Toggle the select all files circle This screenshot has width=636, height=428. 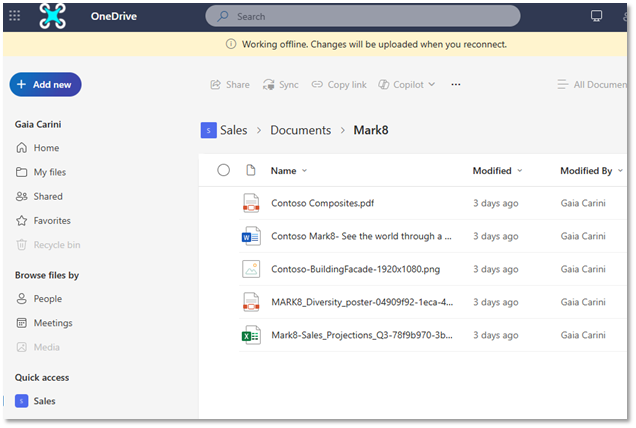[x=223, y=170]
